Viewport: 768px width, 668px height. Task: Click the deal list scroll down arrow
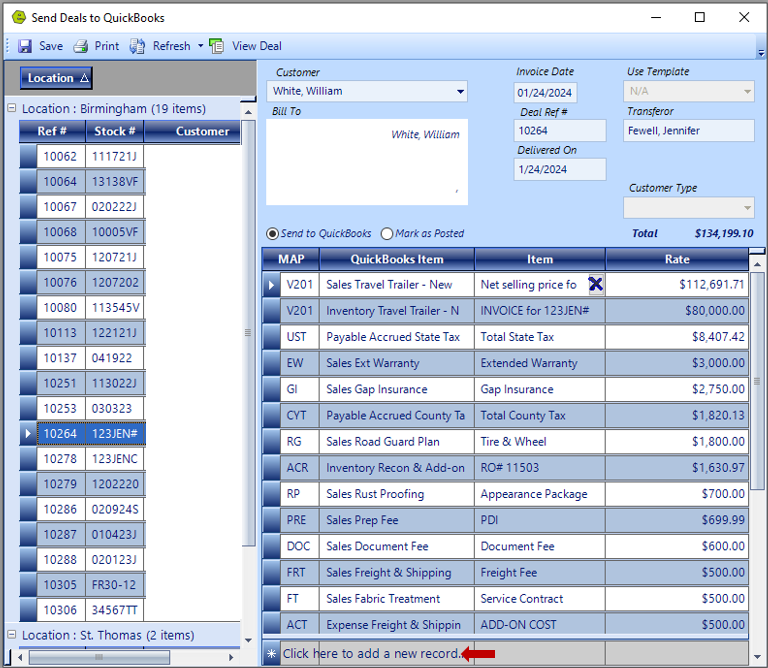(248, 640)
